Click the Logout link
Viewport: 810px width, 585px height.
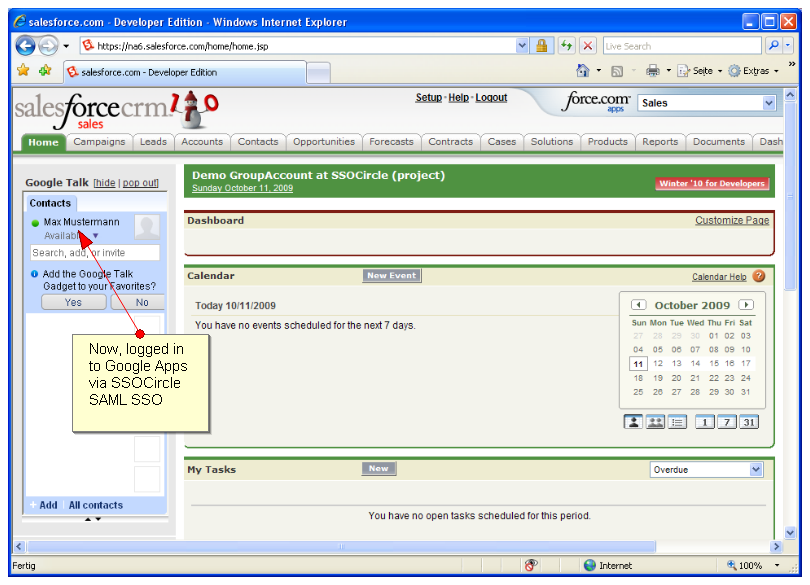pyautogui.click(x=491, y=98)
